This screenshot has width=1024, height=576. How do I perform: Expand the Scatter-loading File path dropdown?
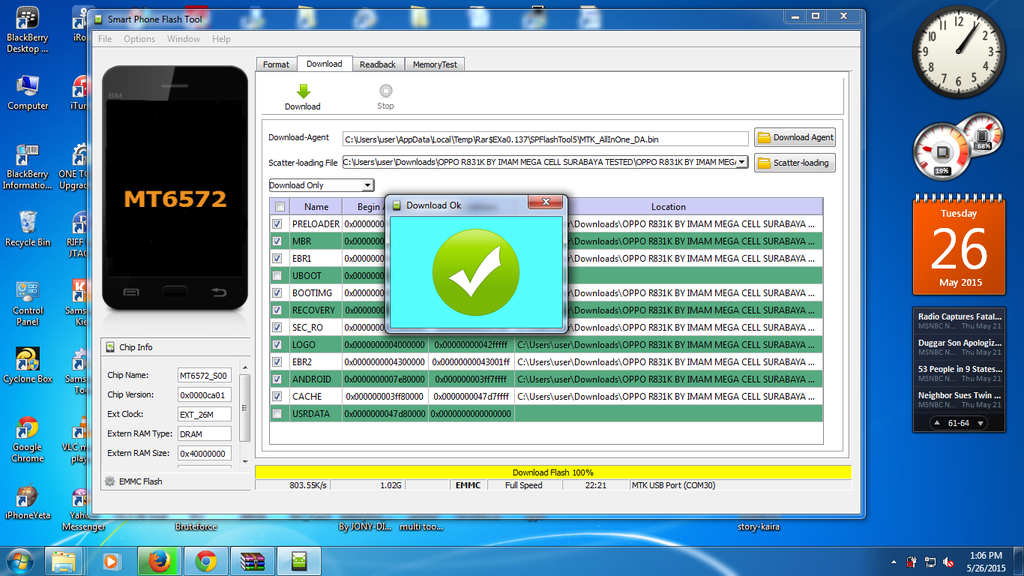click(742, 162)
